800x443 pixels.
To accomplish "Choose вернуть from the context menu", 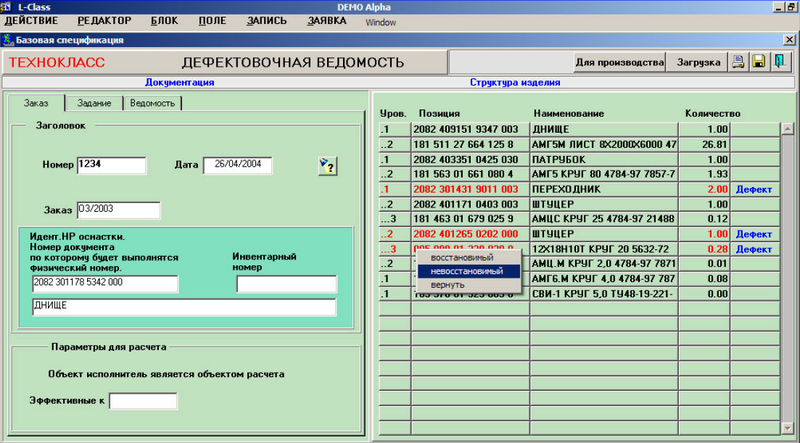I will click(469, 285).
